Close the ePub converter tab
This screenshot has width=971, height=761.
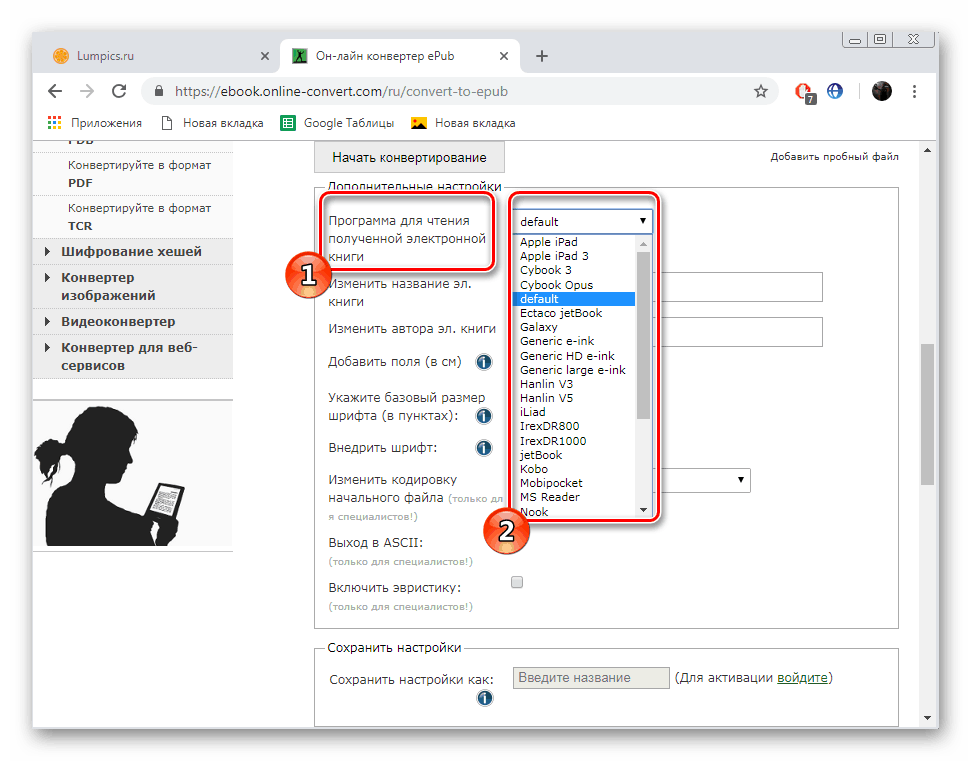point(503,56)
